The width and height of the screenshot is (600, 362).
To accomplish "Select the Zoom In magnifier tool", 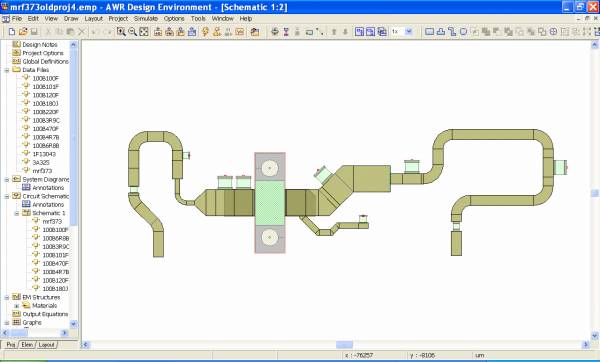I will click(x=121, y=32).
